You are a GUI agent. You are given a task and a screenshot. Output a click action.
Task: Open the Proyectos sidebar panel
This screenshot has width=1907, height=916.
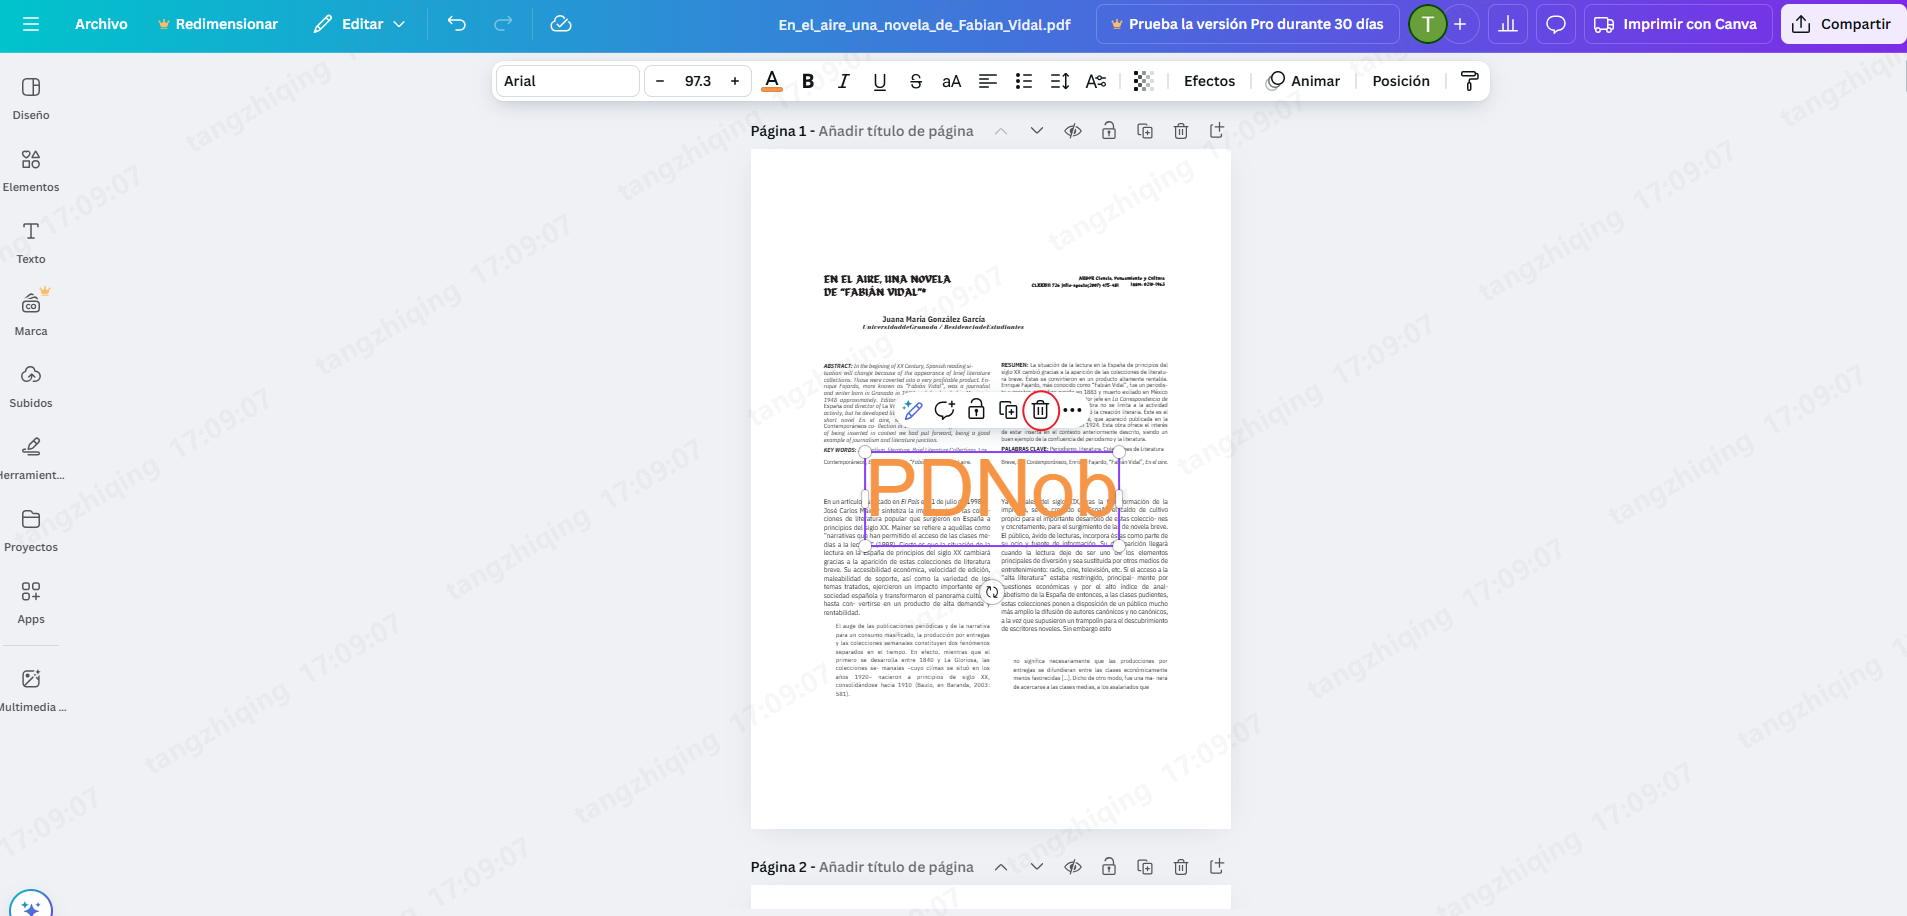coord(31,531)
